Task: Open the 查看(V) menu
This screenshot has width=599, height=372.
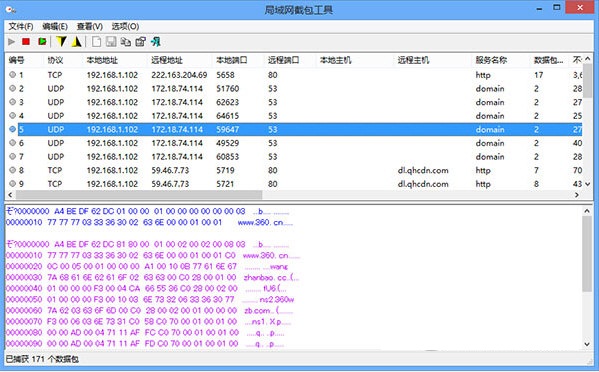Action: coord(90,26)
